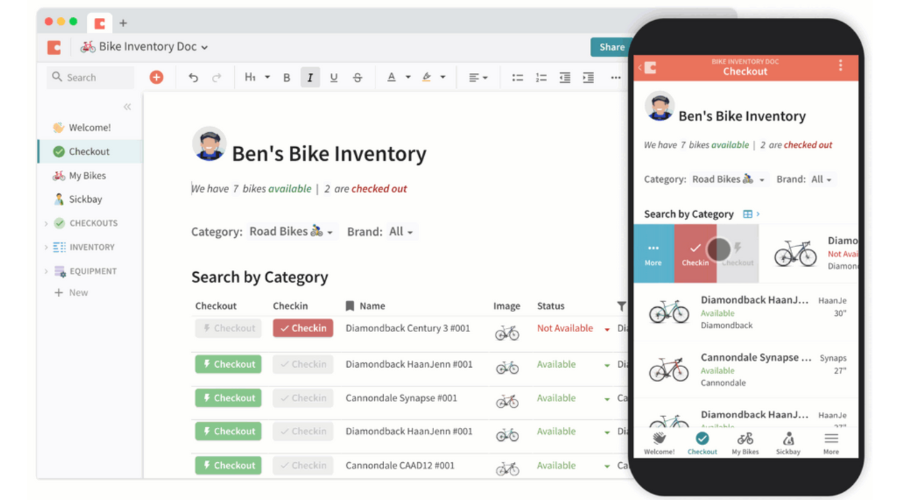
Task: Open the Sickbay page in sidebar
Action: coord(90,199)
